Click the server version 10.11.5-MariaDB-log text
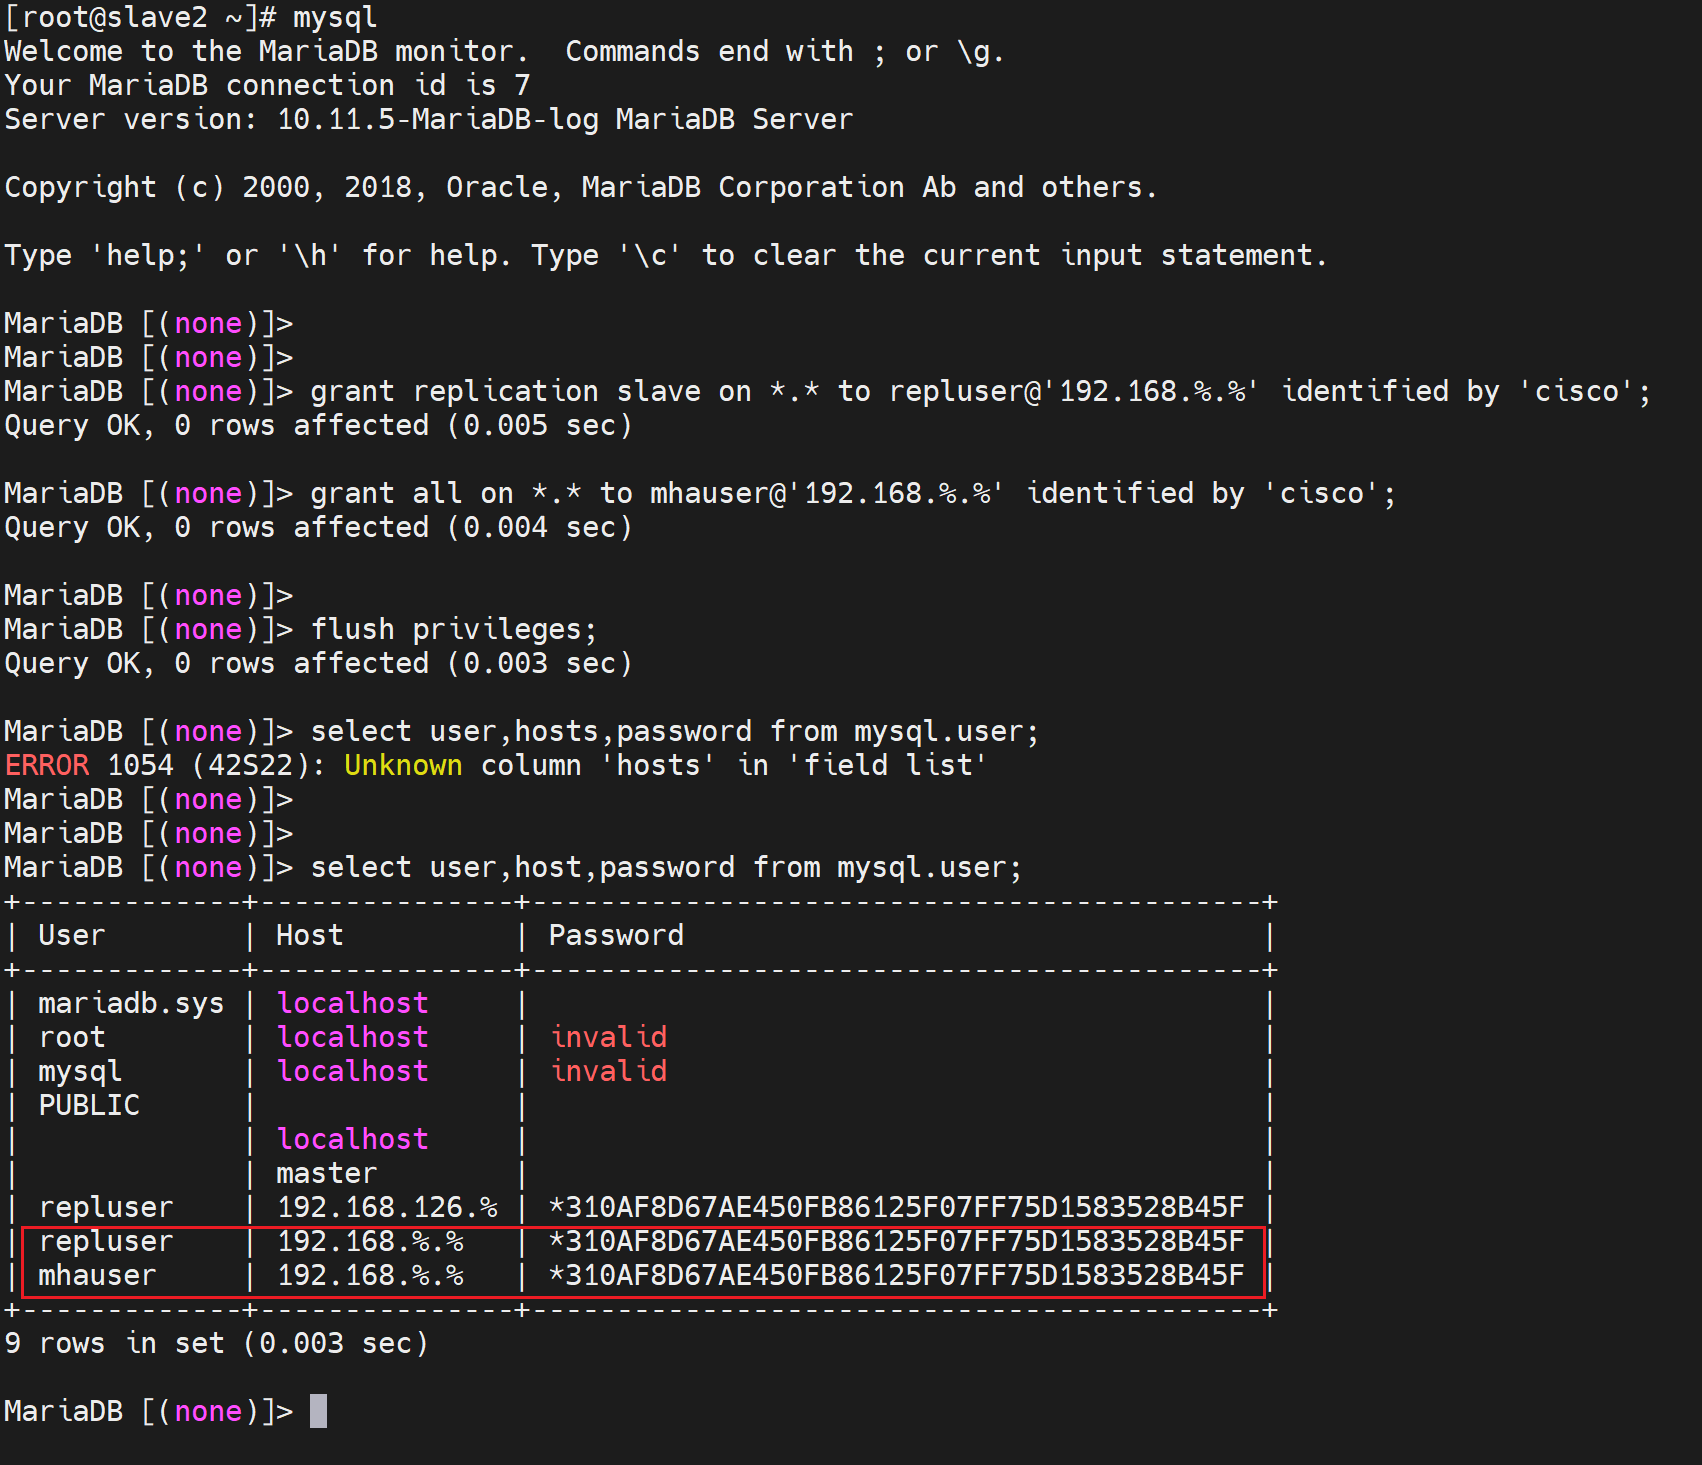The width and height of the screenshot is (1702, 1465). [x=437, y=119]
